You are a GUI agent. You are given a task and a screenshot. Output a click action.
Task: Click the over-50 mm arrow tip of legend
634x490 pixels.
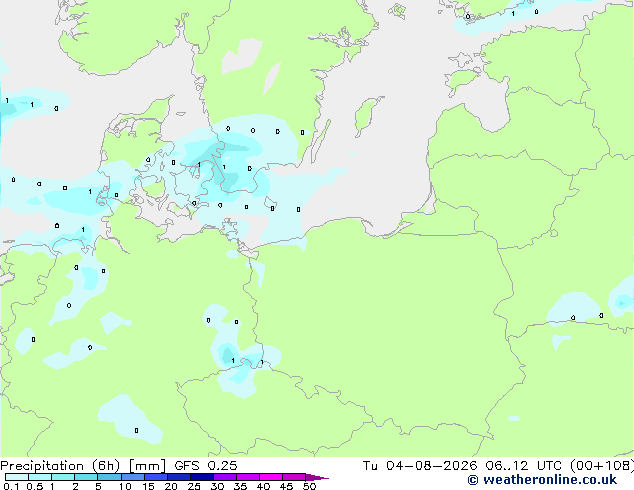tap(317, 478)
